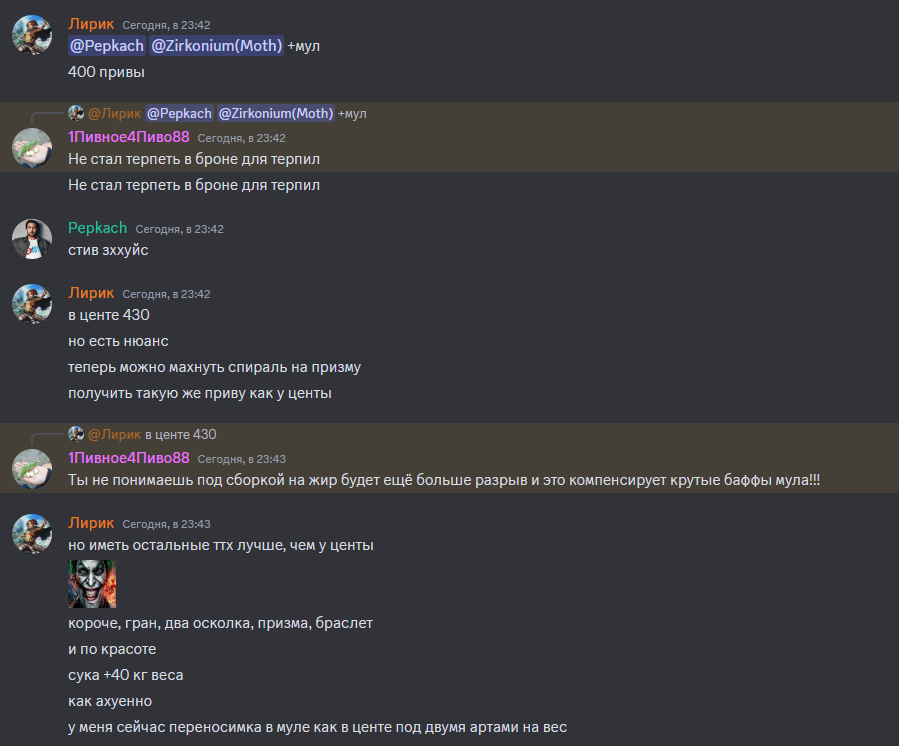899x746 pixels.
Task: Open 1Пивное4Пиво88's avatar at 23:43
Action: [x=32, y=469]
